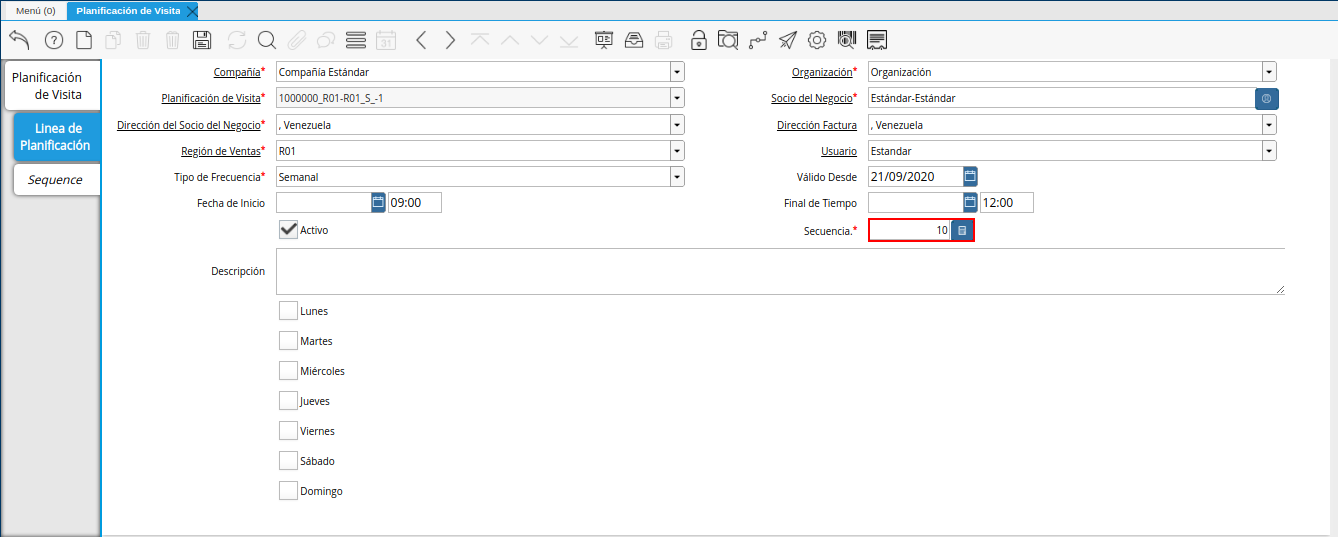The height and width of the screenshot is (537, 1338).
Task: Click the first trash delete icon
Action: tap(143, 40)
